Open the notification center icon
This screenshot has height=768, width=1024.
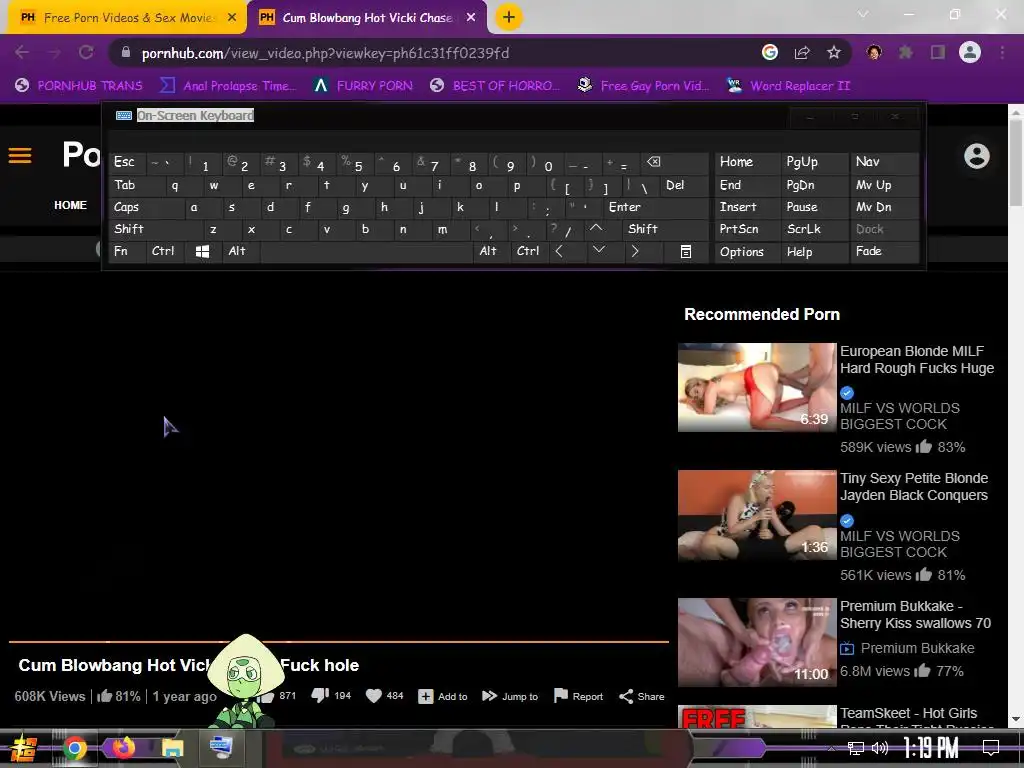991,748
